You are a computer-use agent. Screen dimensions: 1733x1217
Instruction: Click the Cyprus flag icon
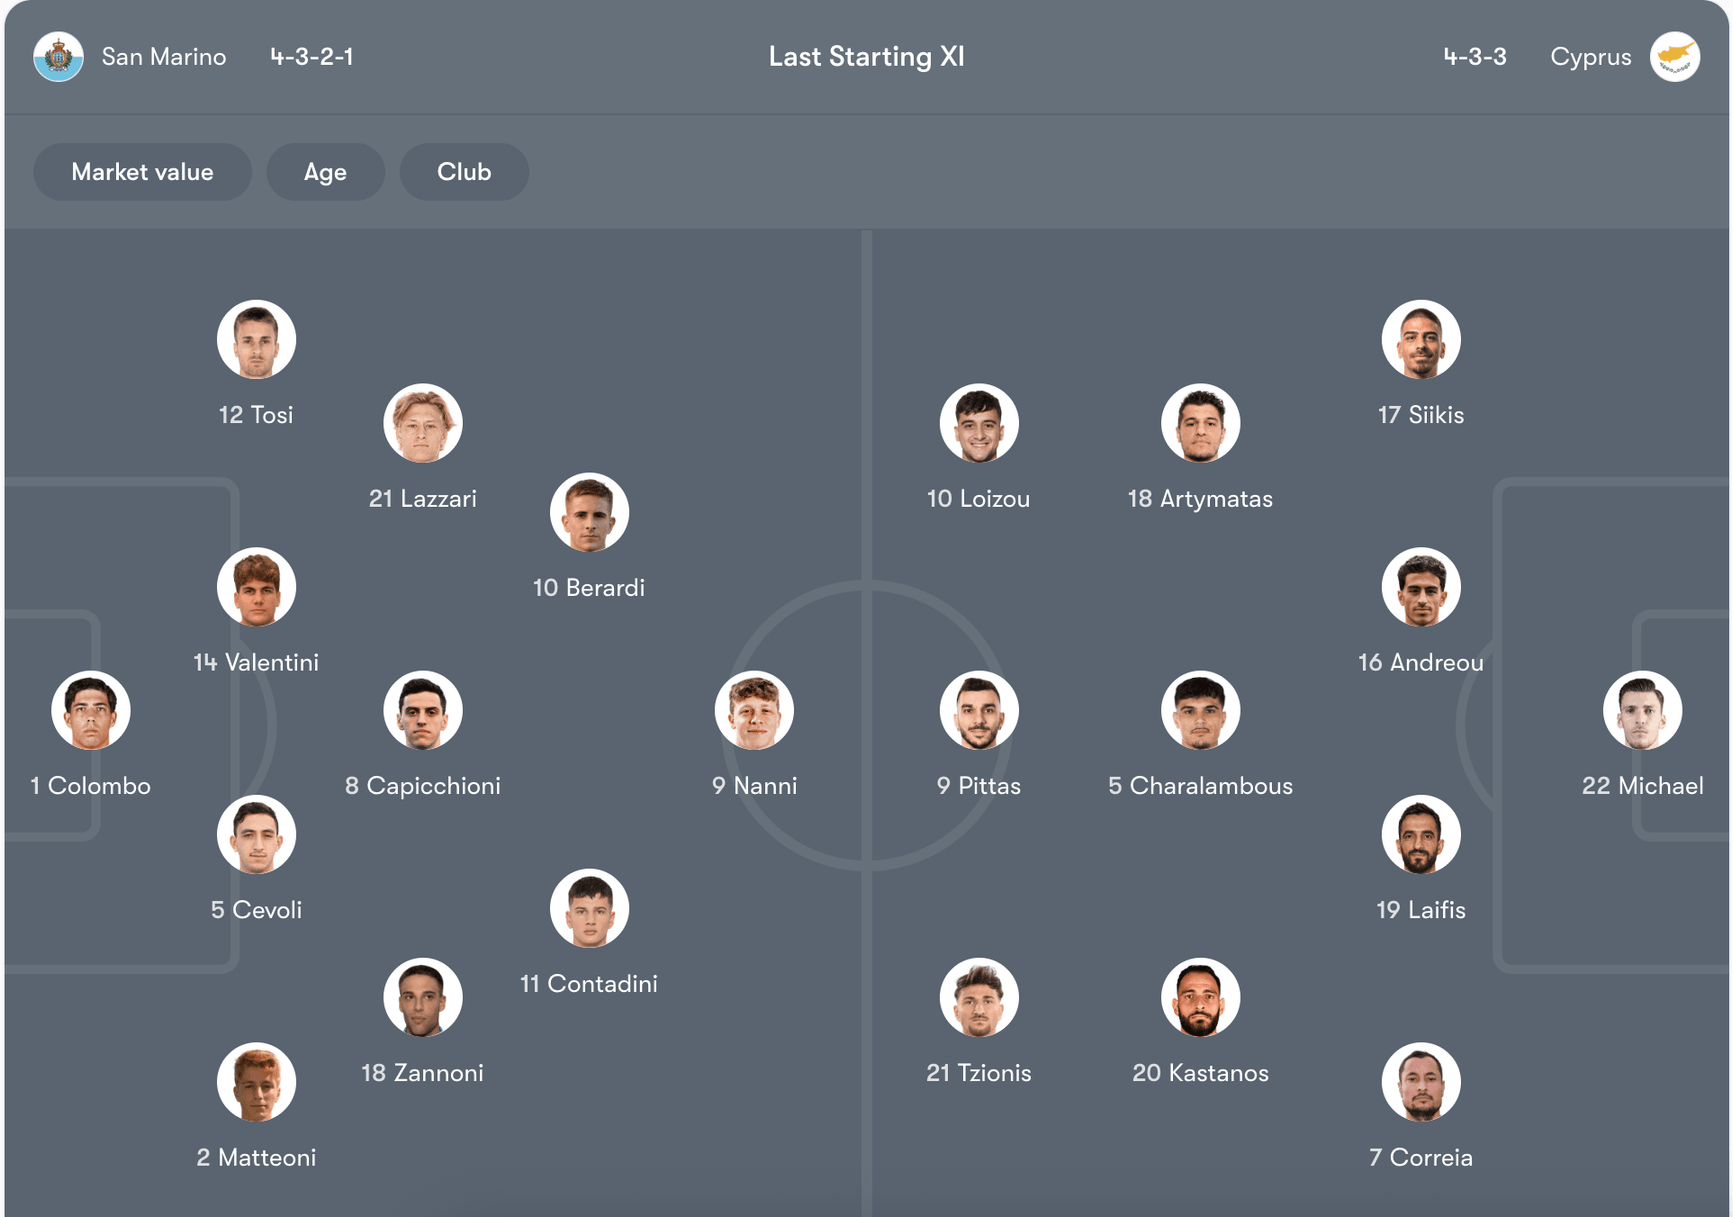(x=1674, y=57)
